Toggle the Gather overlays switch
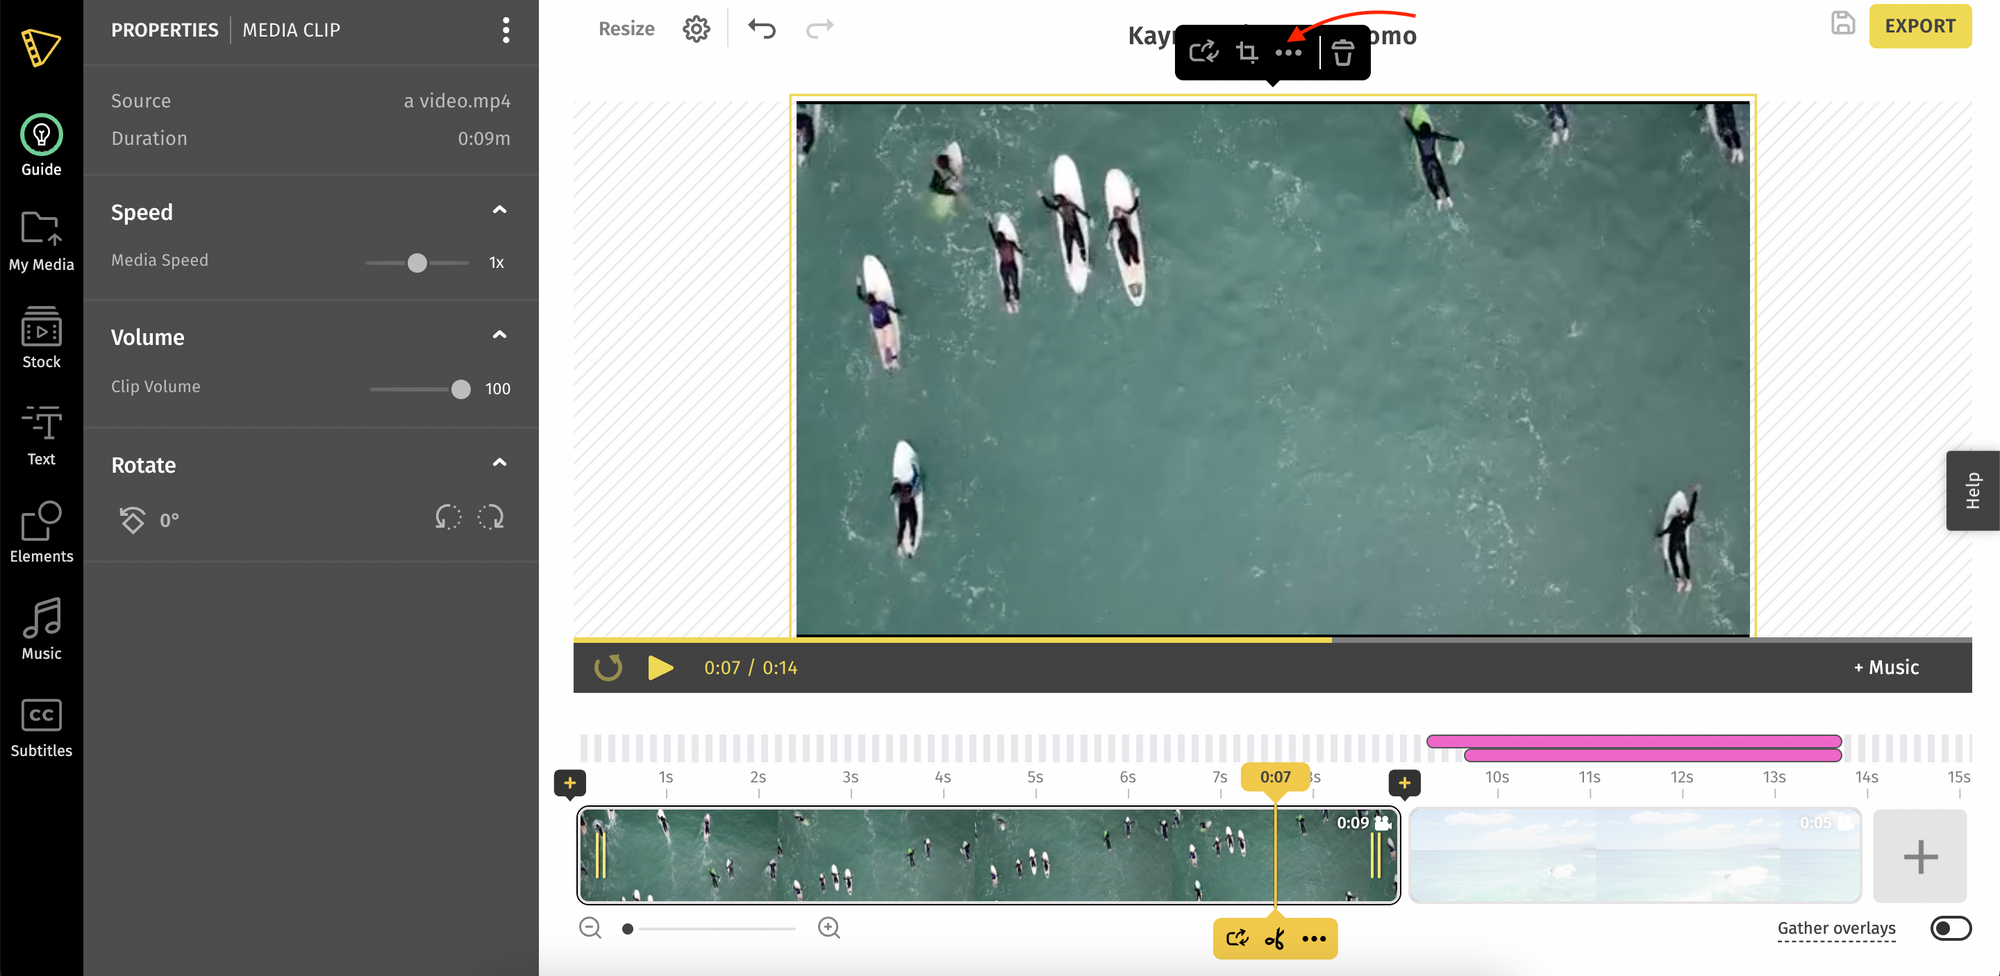This screenshot has height=976, width=2000. [1950, 928]
